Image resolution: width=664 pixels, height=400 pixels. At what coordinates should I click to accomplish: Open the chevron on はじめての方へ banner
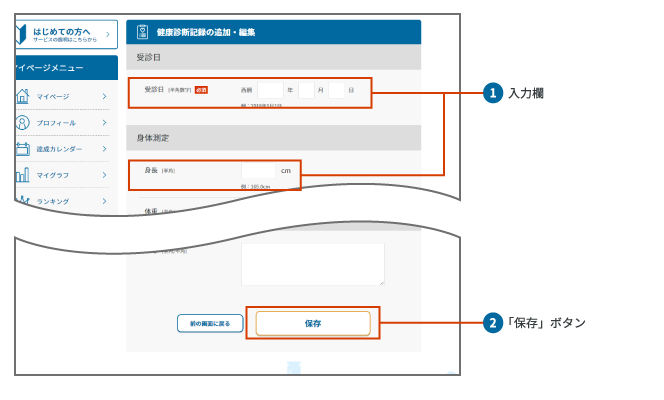(108, 34)
